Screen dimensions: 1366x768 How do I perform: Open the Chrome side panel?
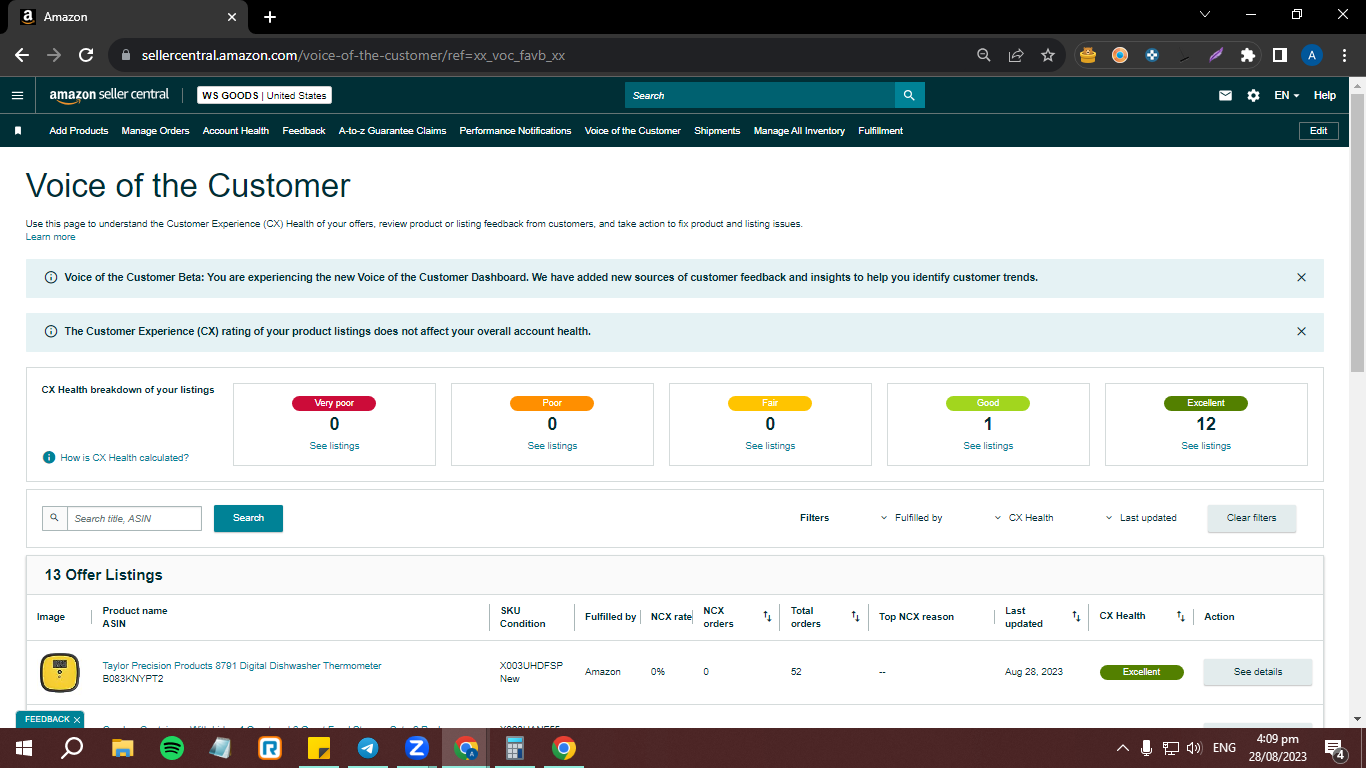click(1279, 55)
